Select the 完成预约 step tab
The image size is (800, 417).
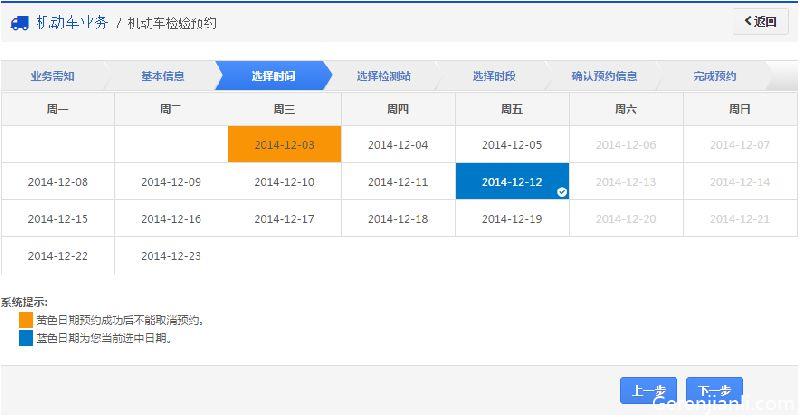(715, 76)
